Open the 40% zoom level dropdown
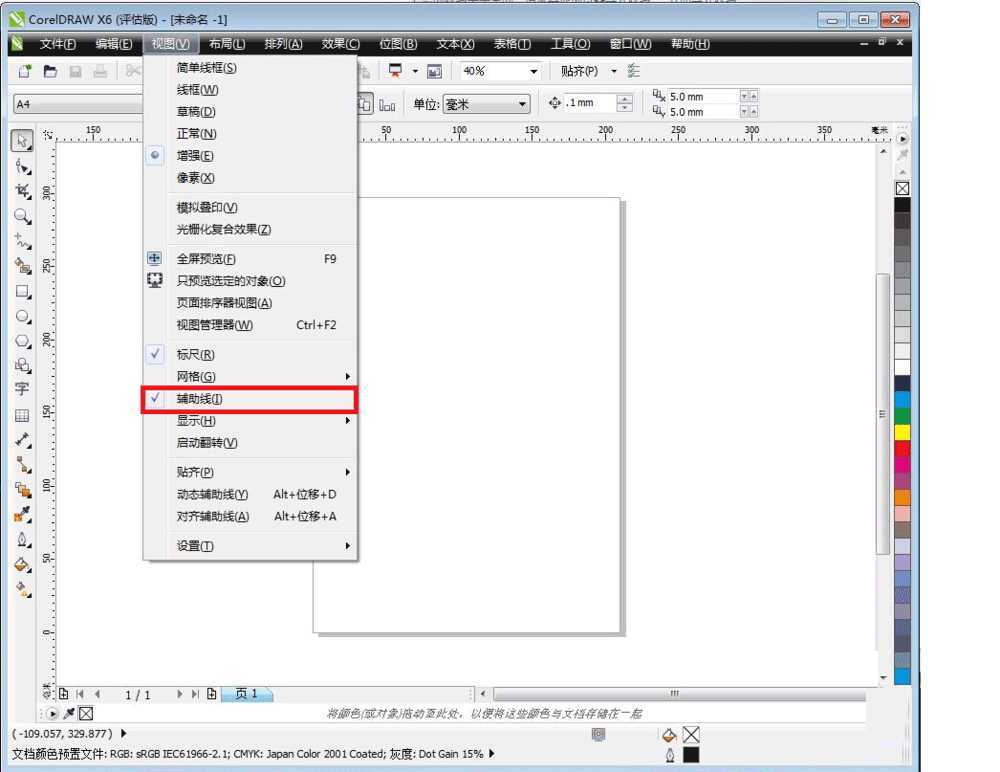The height and width of the screenshot is (772, 1000). tap(534, 71)
